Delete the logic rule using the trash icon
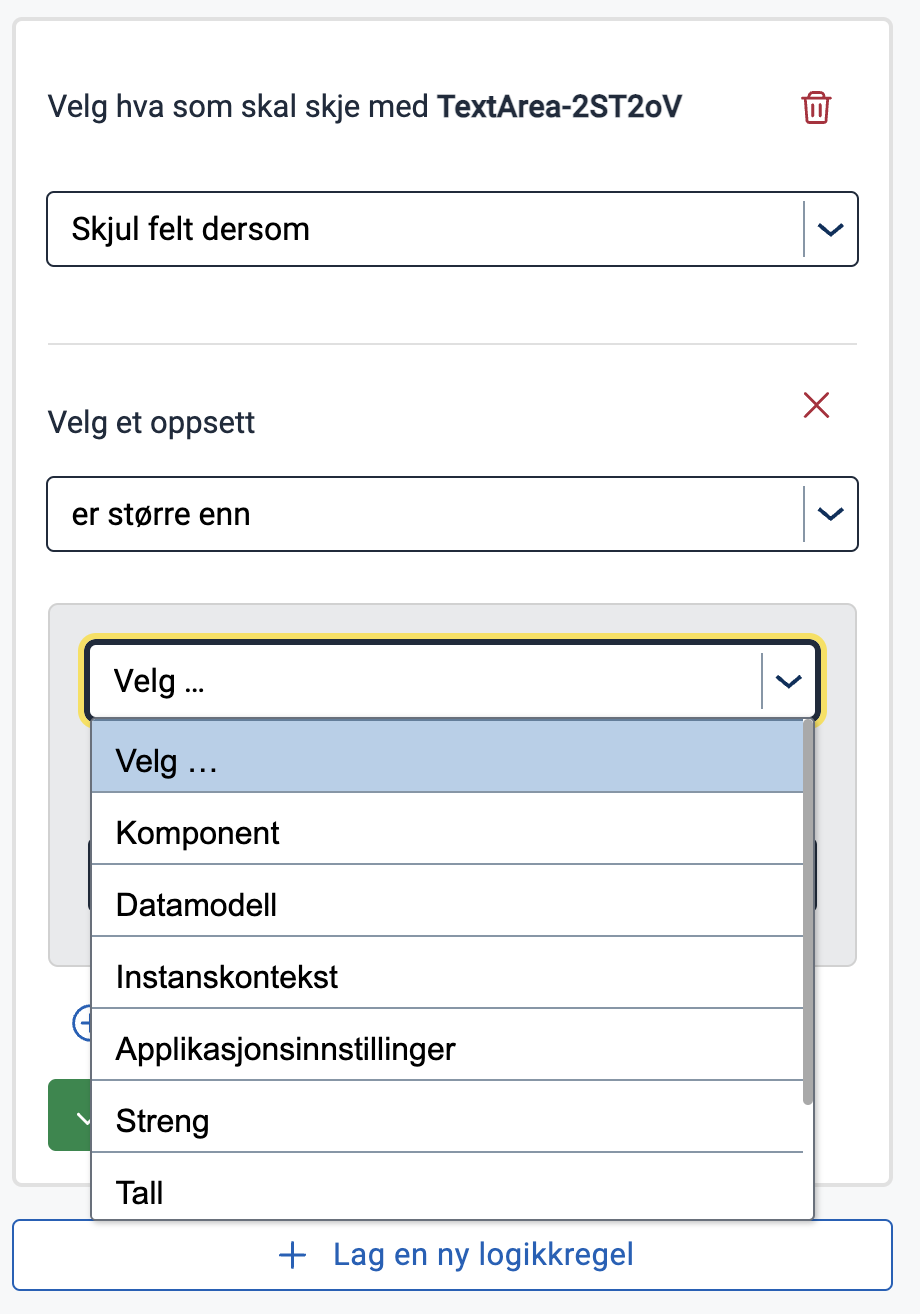Image resolution: width=920 pixels, height=1314 pixels. coord(815,107)
